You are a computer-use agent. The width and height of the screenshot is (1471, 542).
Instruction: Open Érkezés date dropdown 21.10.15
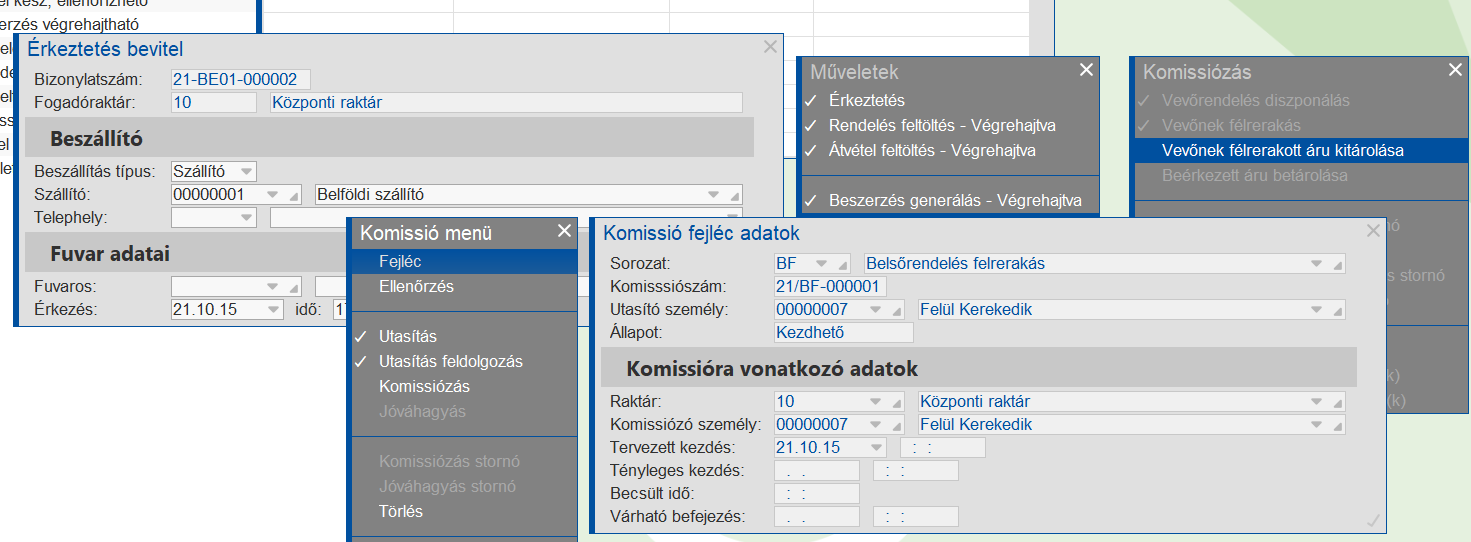click(x=274, y=310)
